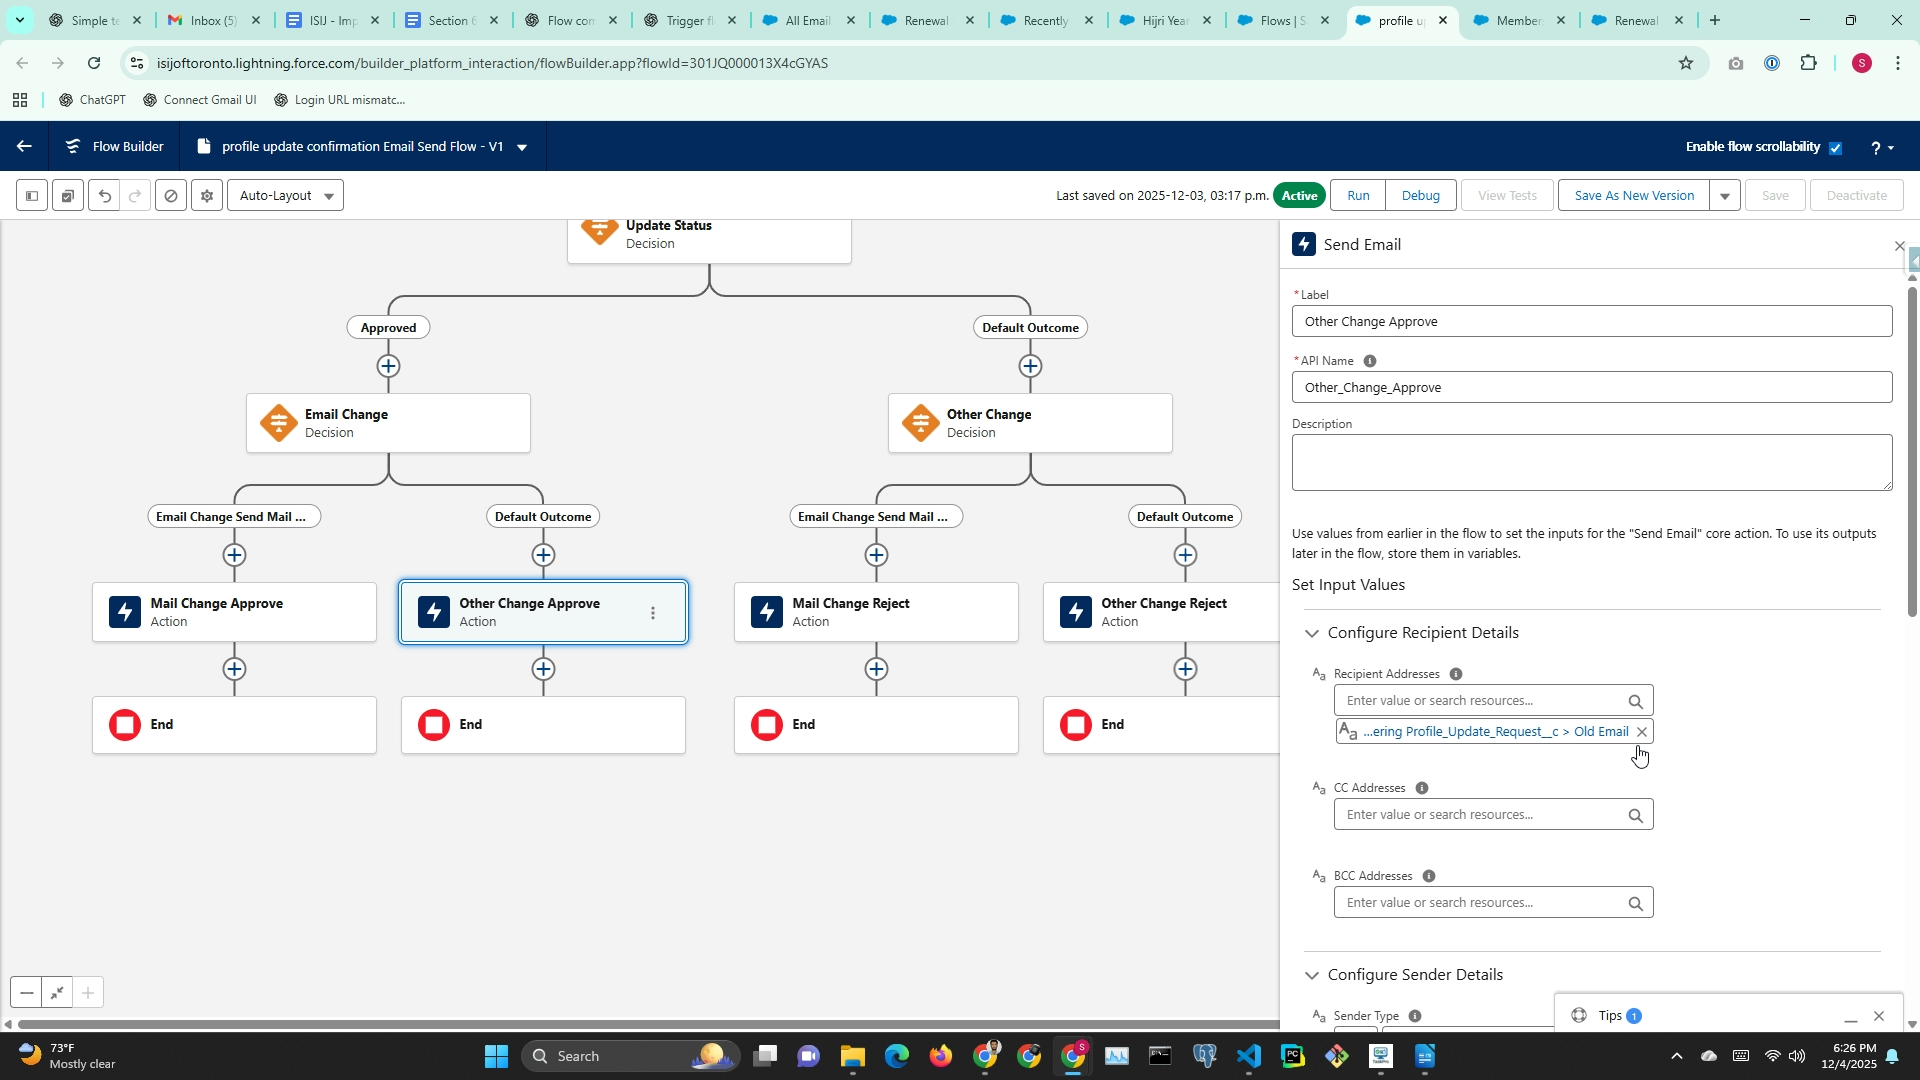This screenshot has width=1920, height=1080.
Task: Collapse Configure Sender Details section
Action: 1312,975
